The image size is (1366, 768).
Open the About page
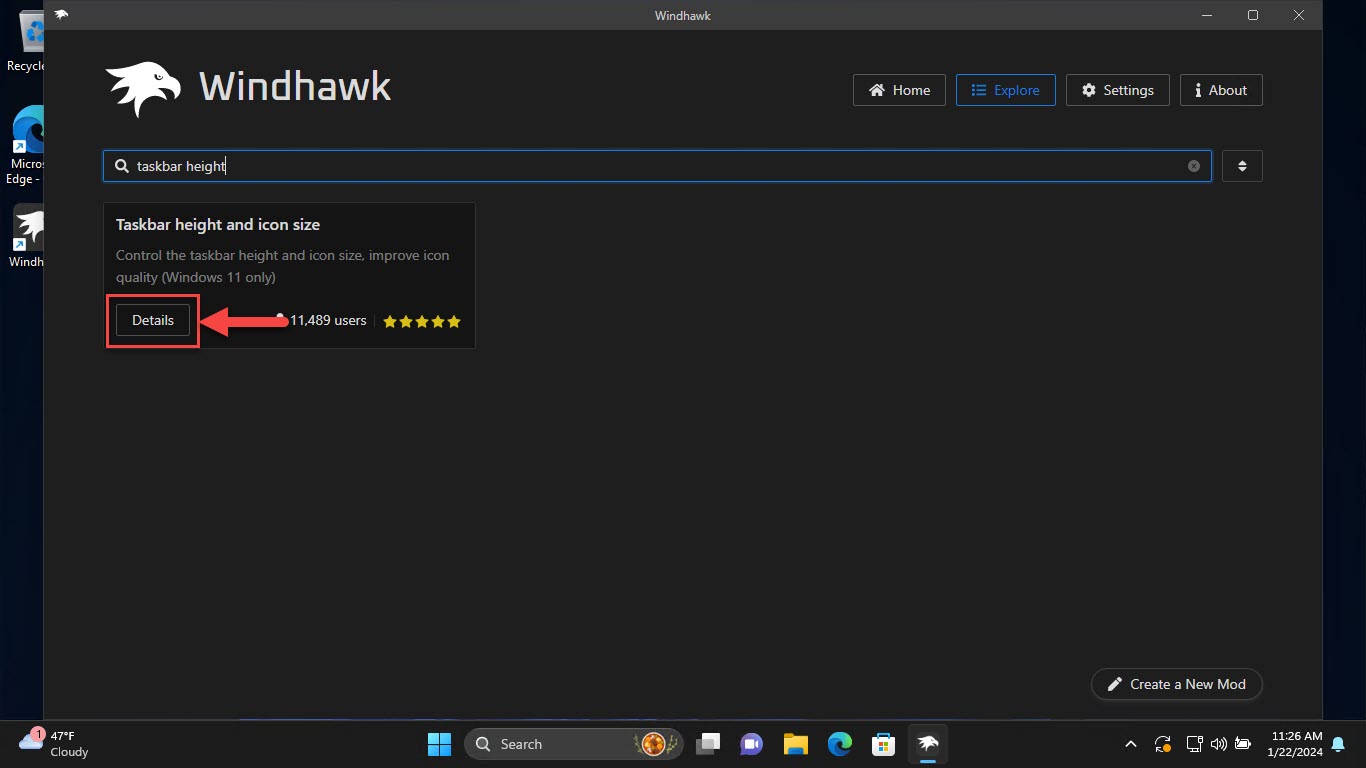point(1221,90)
